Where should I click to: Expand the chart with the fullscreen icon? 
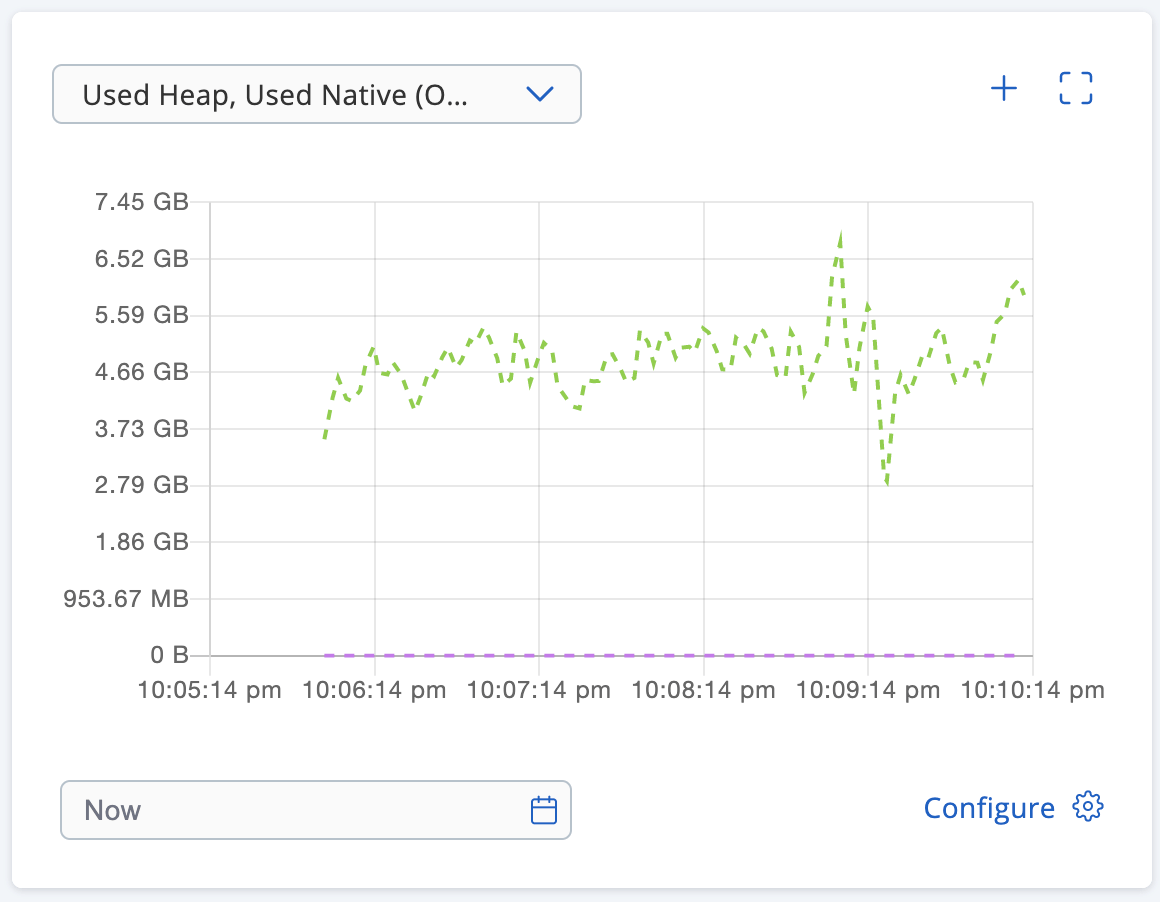point(1076,89)
